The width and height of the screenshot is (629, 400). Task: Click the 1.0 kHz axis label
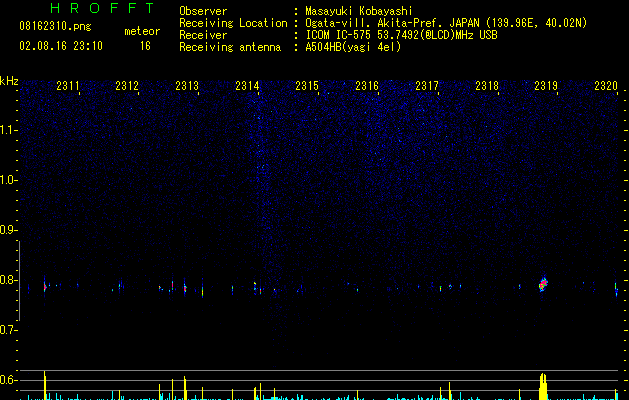click(8, 180)
